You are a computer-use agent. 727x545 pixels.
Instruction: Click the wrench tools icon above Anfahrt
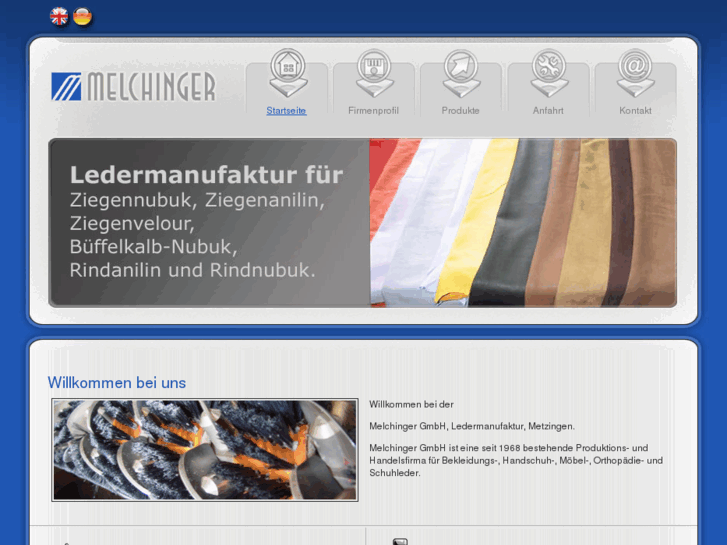549,72
